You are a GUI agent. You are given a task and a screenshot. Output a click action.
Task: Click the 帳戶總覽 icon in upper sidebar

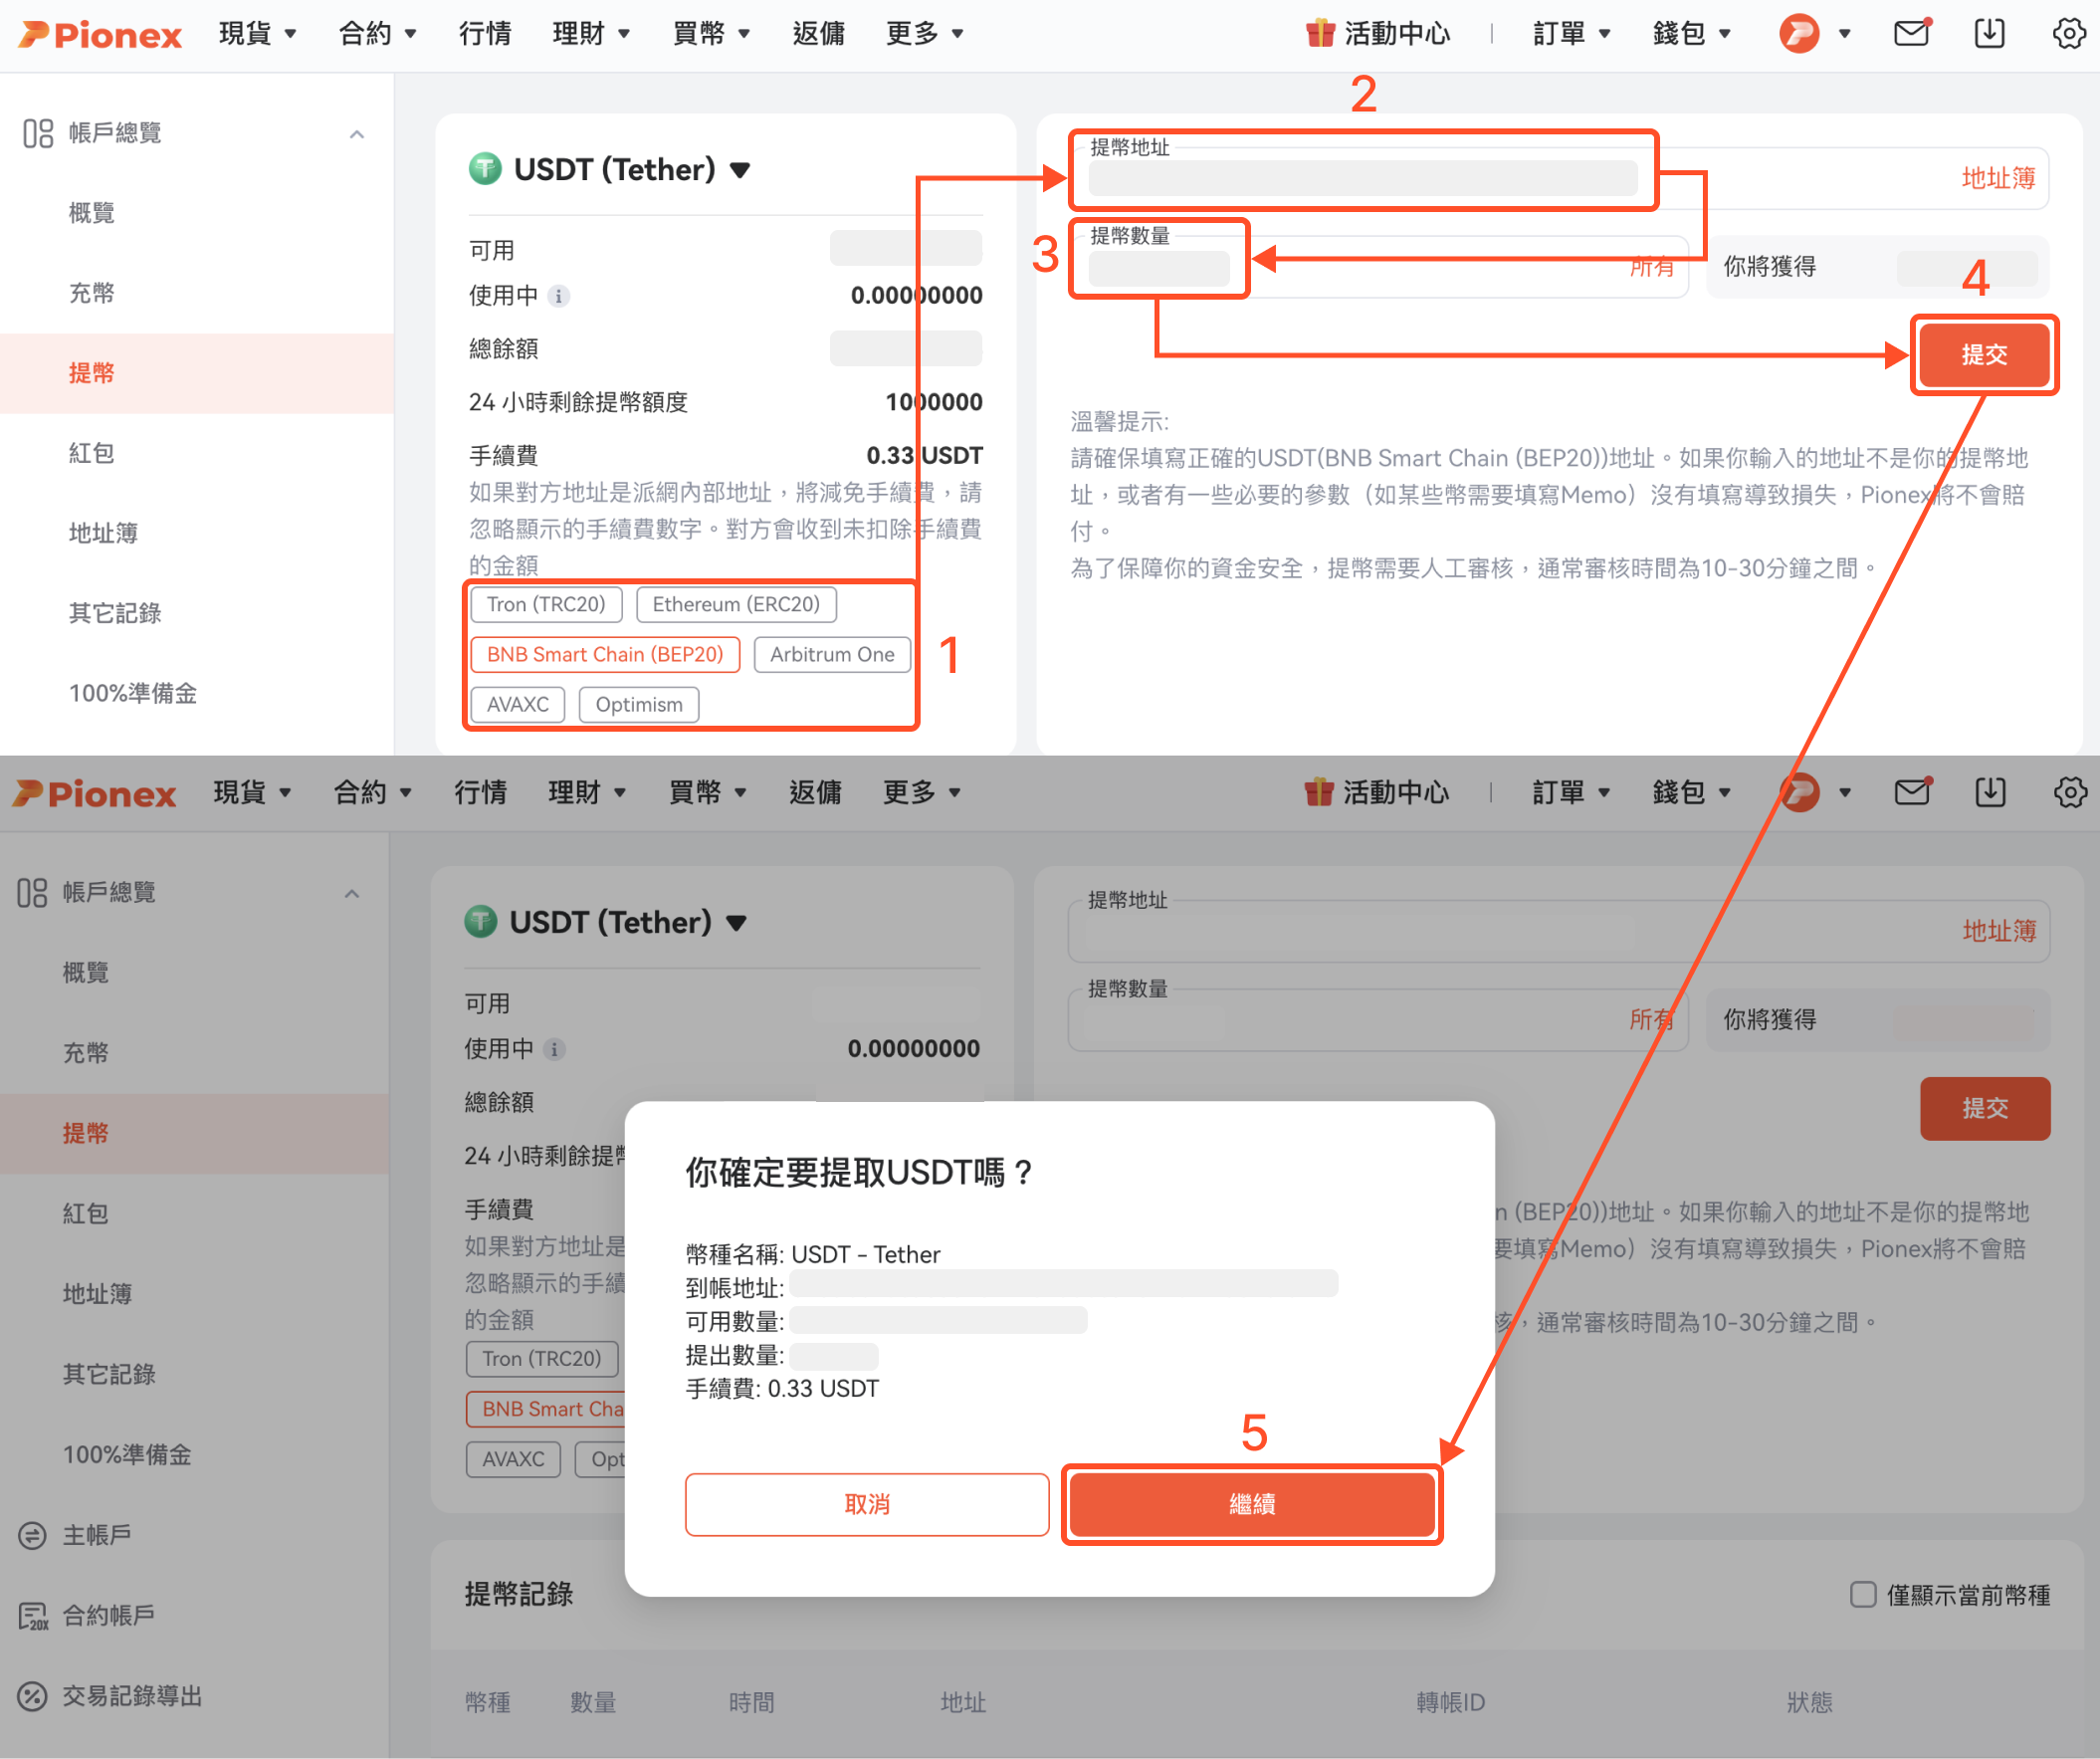pyautogui.click(x=38, y=133)
